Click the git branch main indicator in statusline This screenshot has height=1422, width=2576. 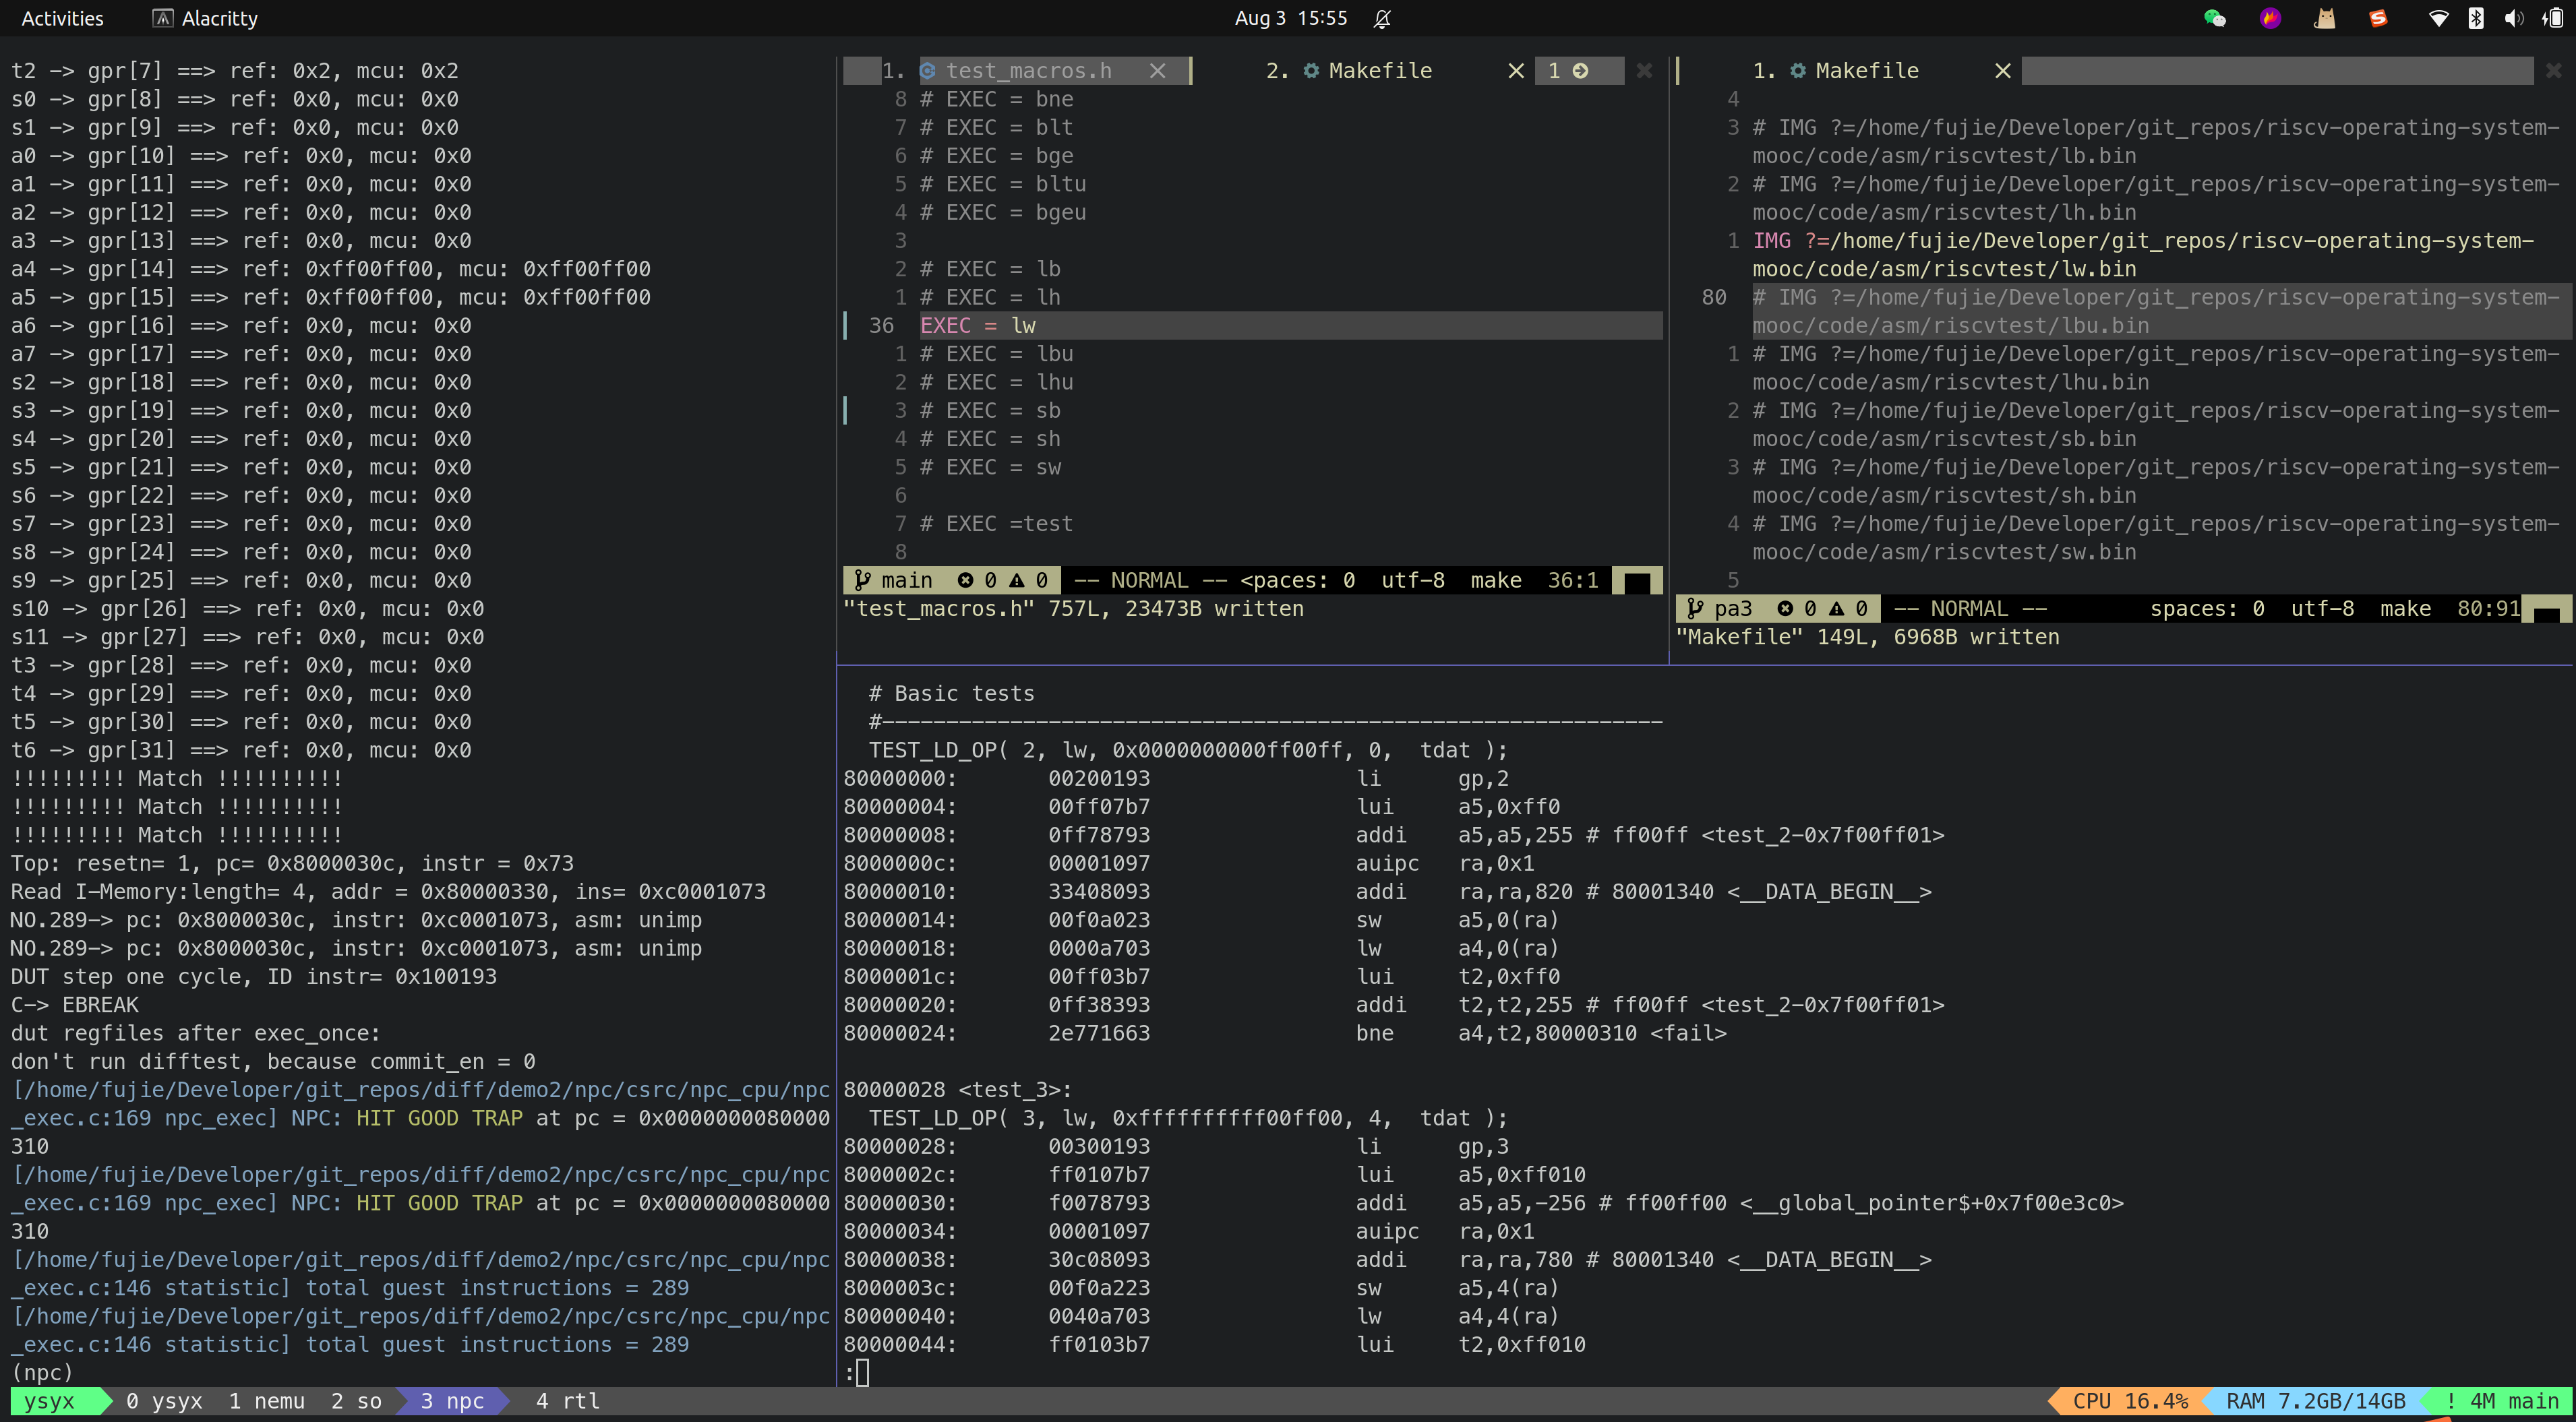pos(894,580)
